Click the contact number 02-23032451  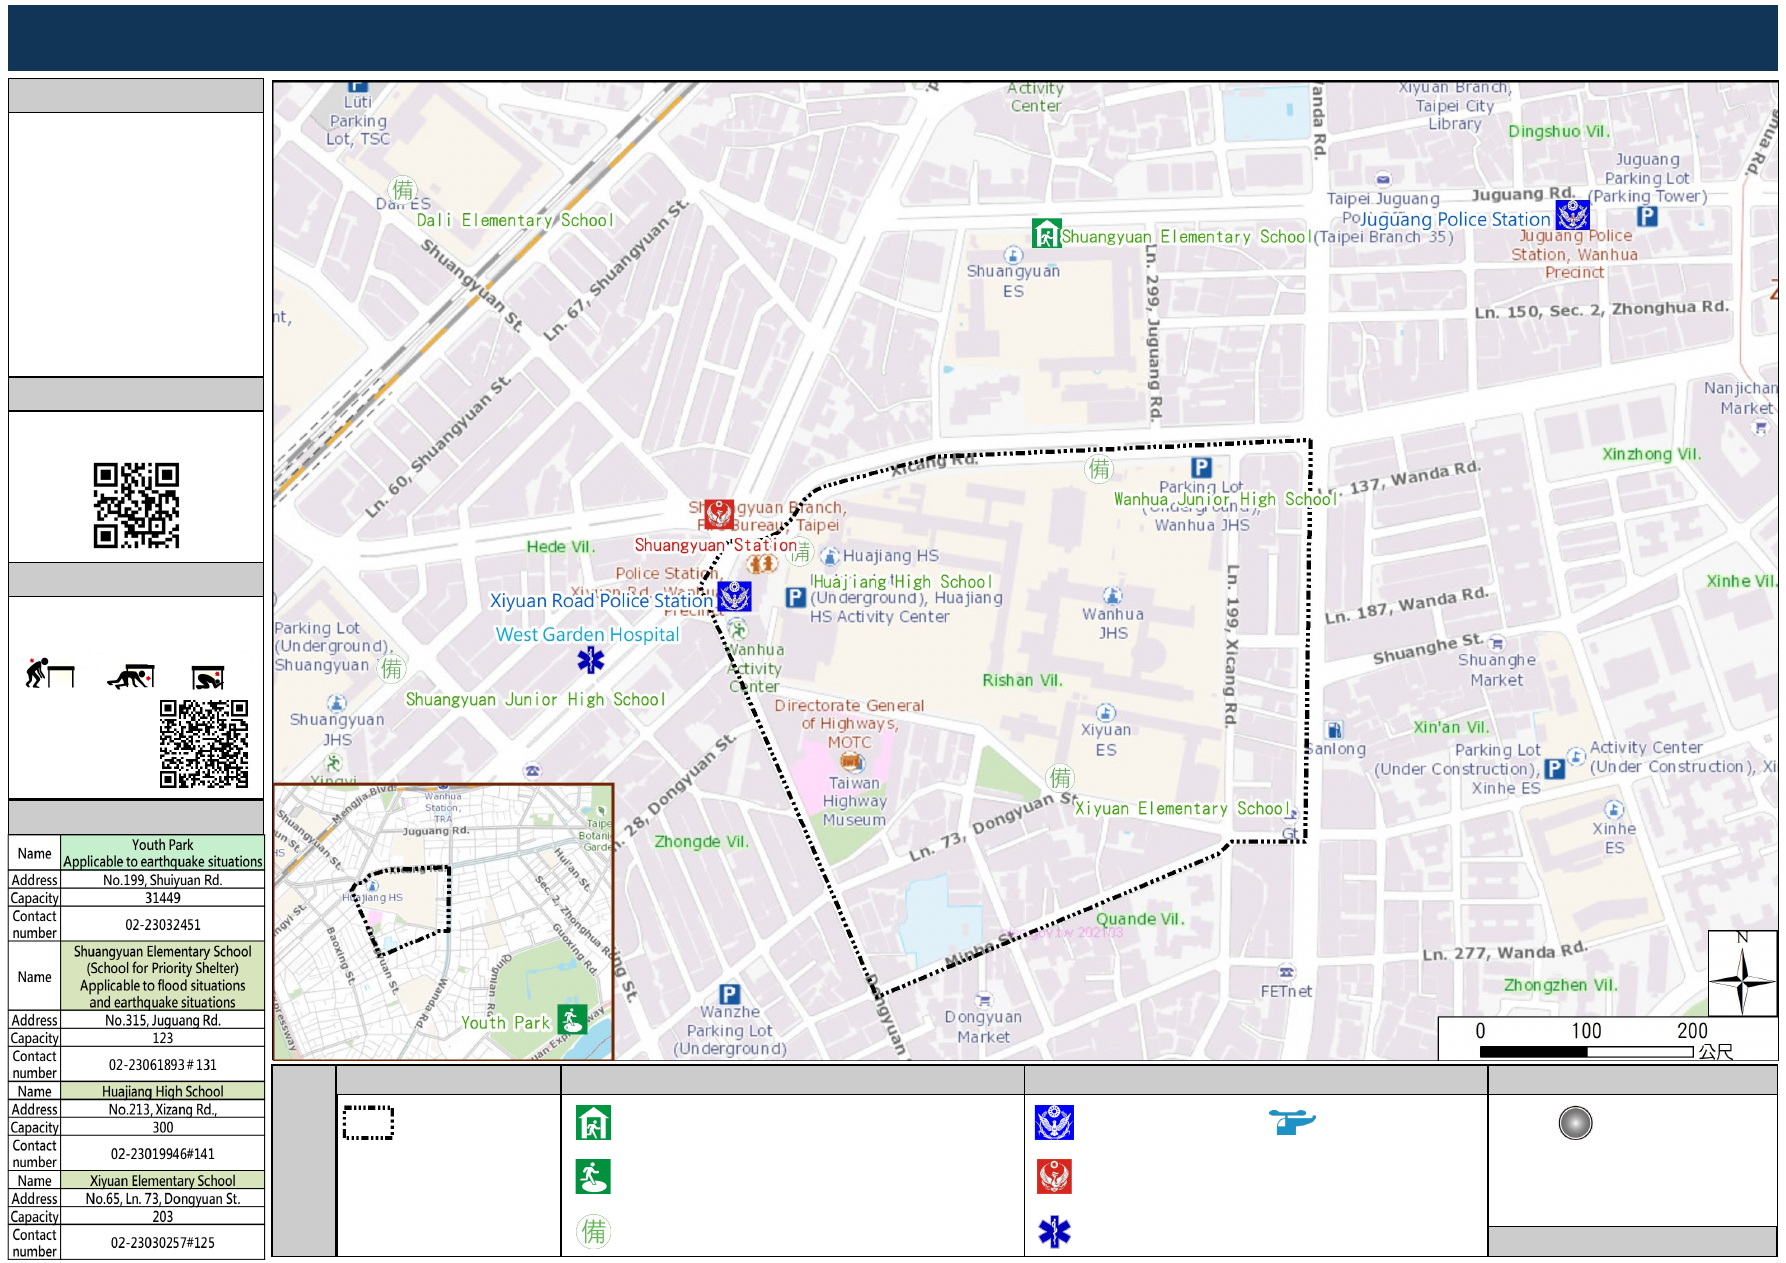click(162, 925)
